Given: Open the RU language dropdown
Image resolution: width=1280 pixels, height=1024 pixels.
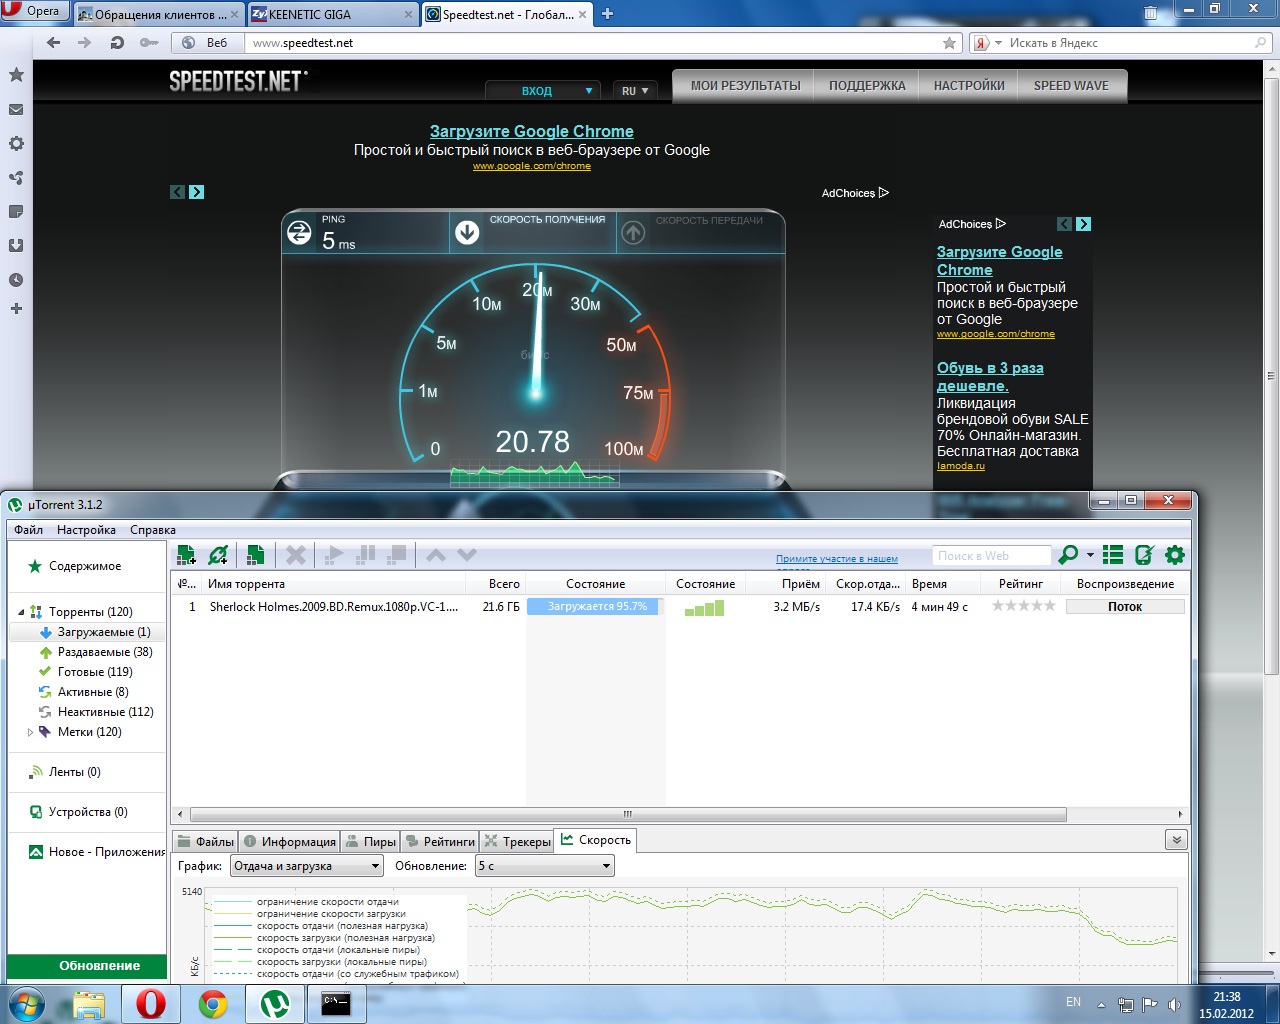Looking at the screenshot, I should pos(635,91).
